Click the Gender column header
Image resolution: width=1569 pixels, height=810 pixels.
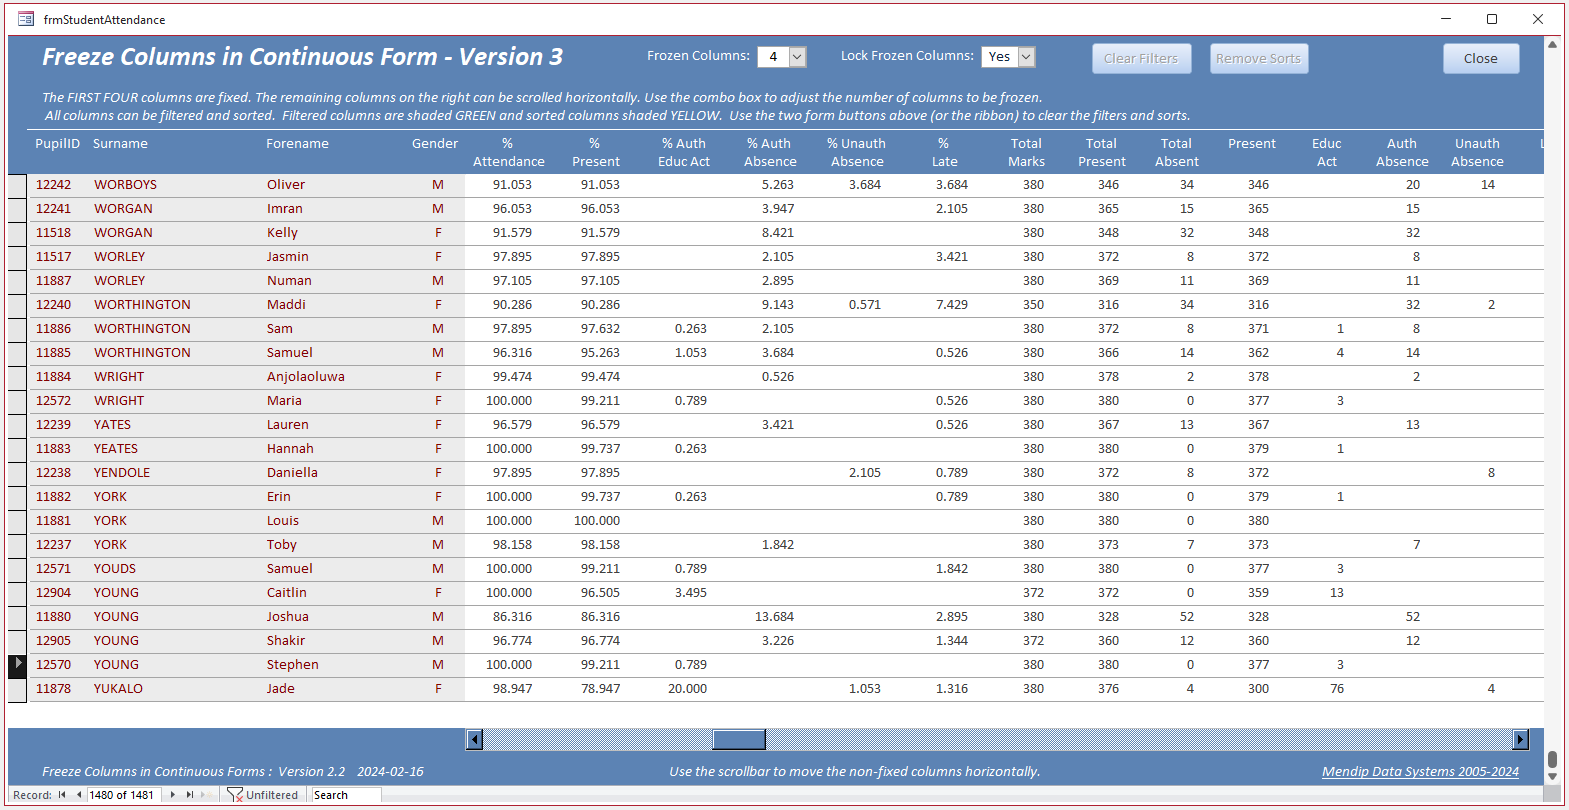coord(435,144)
